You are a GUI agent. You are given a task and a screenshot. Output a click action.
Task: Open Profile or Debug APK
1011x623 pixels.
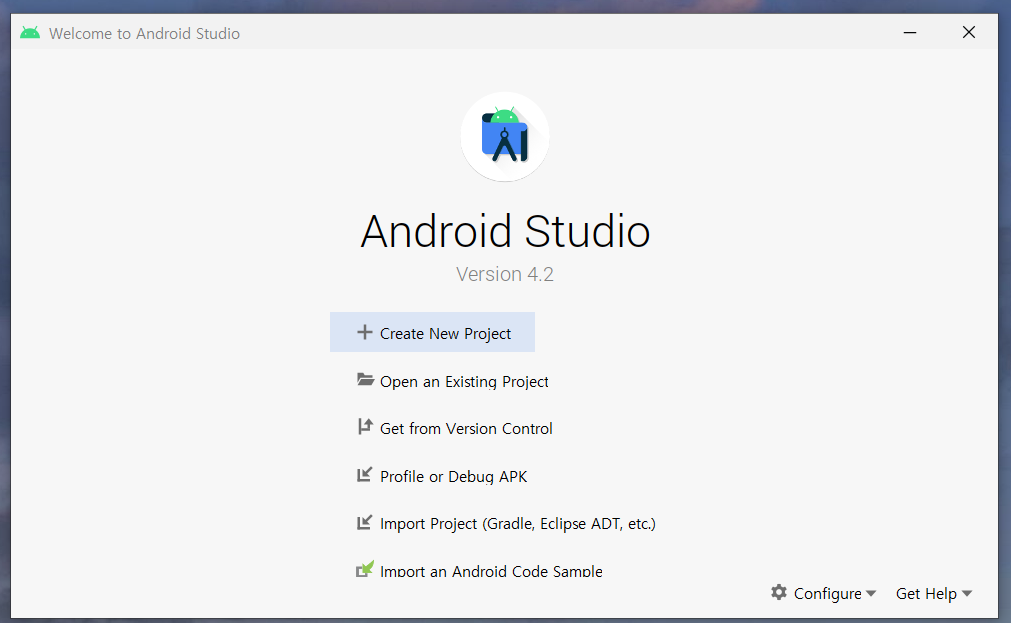[442, 476]
